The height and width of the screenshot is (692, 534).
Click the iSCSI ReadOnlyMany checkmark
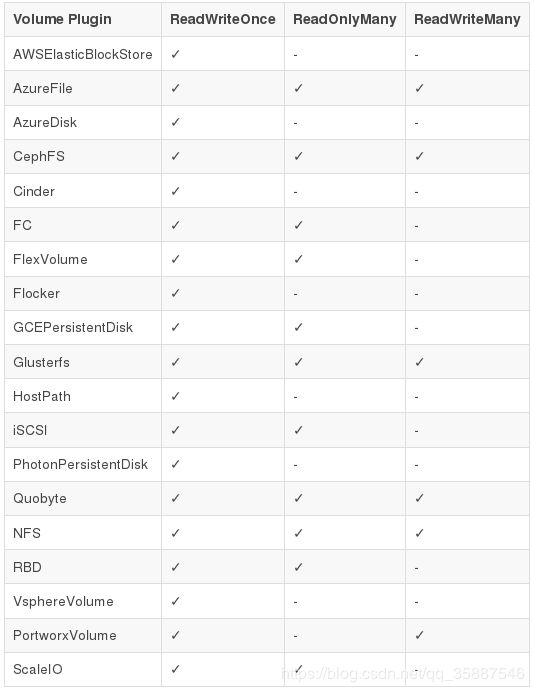pos(298,430)
